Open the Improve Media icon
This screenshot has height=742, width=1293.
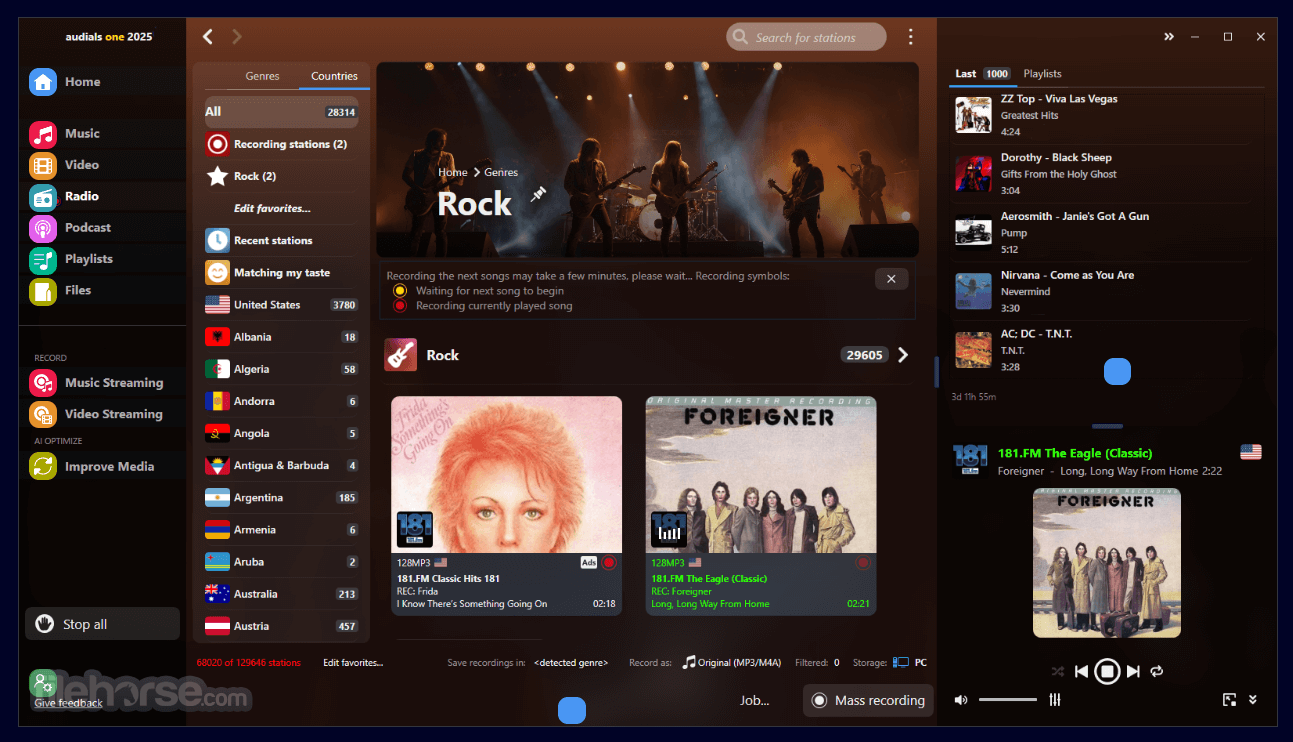pos(43,466)
